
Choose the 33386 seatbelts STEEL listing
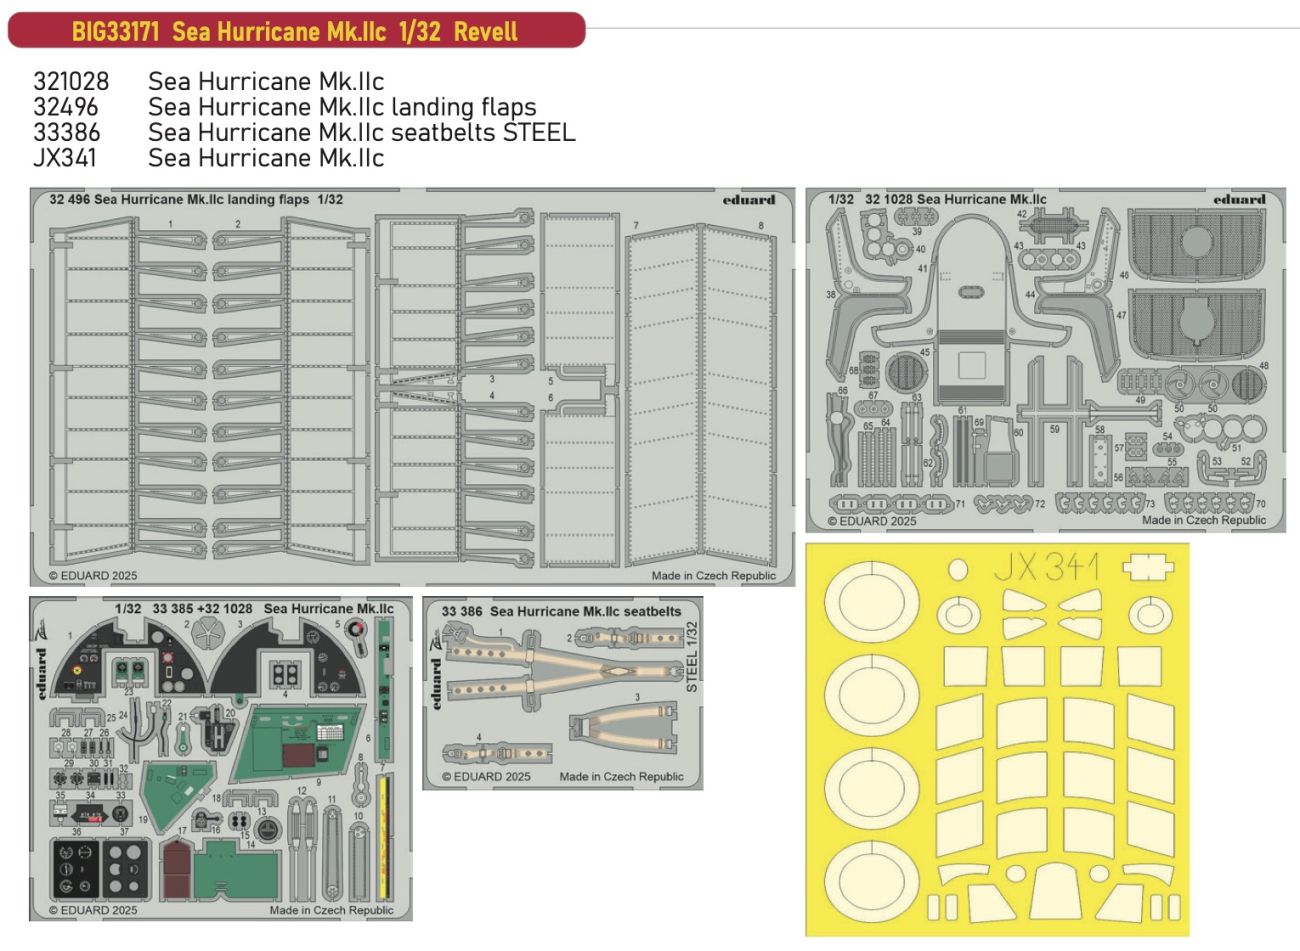pyautogui.click(x=304, y=132)
